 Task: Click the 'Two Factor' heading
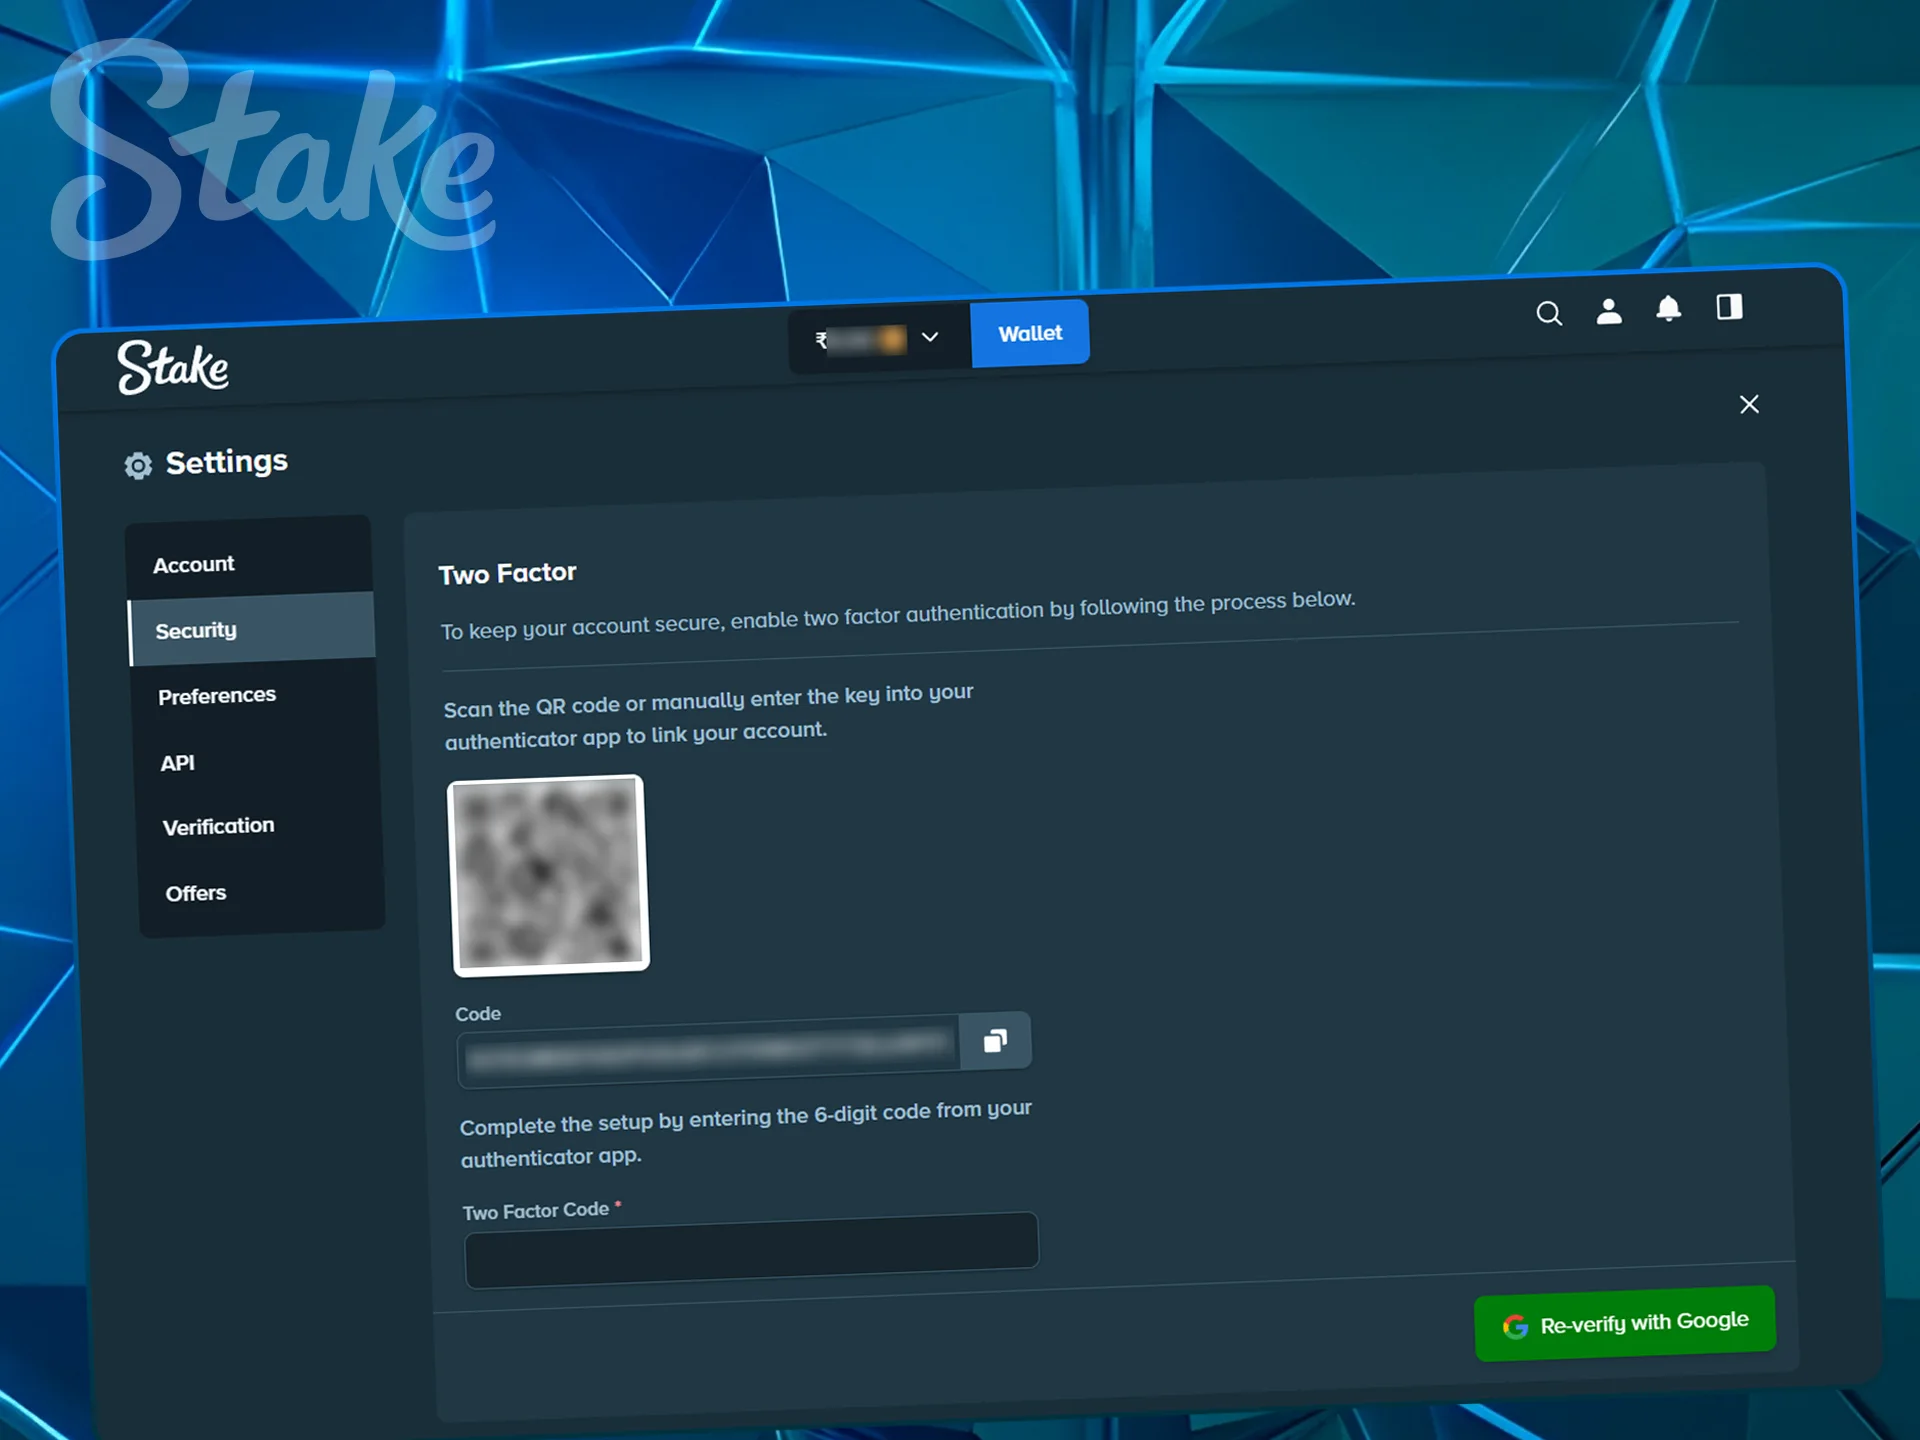click(x=507, y=573)
